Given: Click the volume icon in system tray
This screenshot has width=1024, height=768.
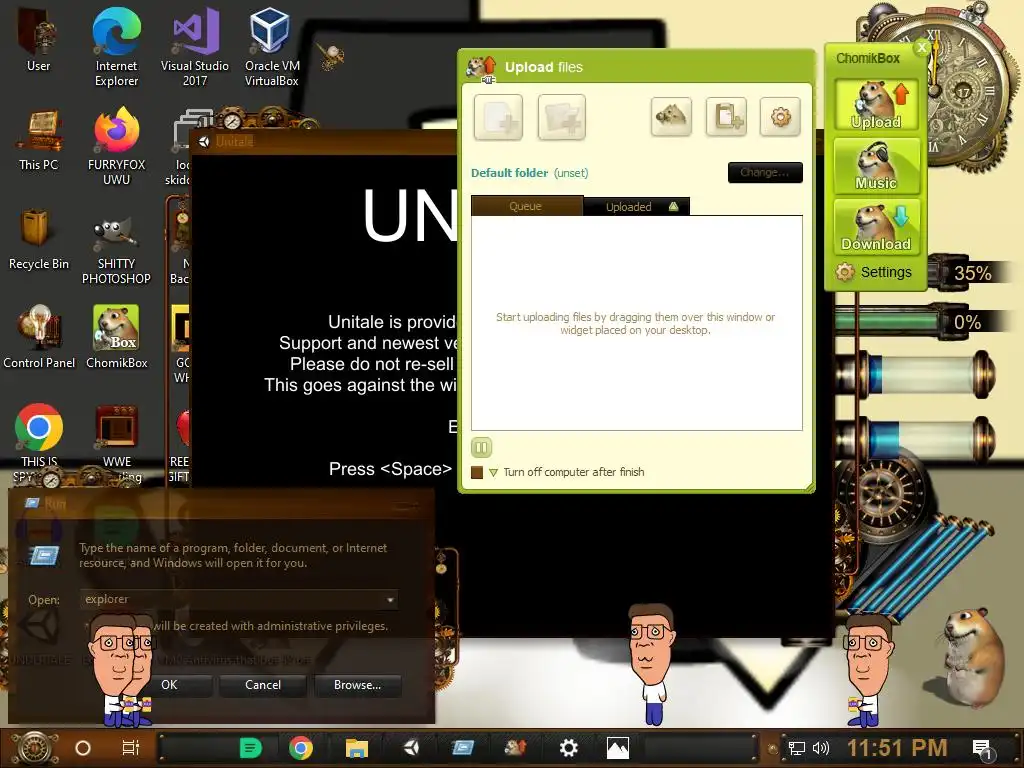Looking at the screenshot, I should pos(820,748).
